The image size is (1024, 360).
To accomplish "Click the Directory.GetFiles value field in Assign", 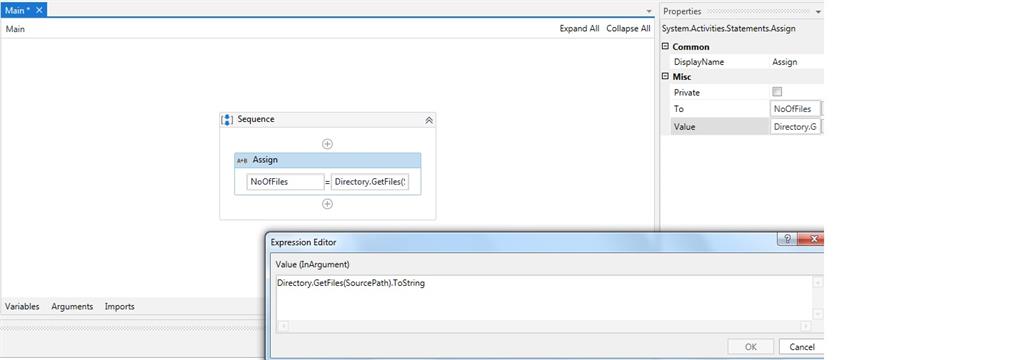I will coord(370,182).
